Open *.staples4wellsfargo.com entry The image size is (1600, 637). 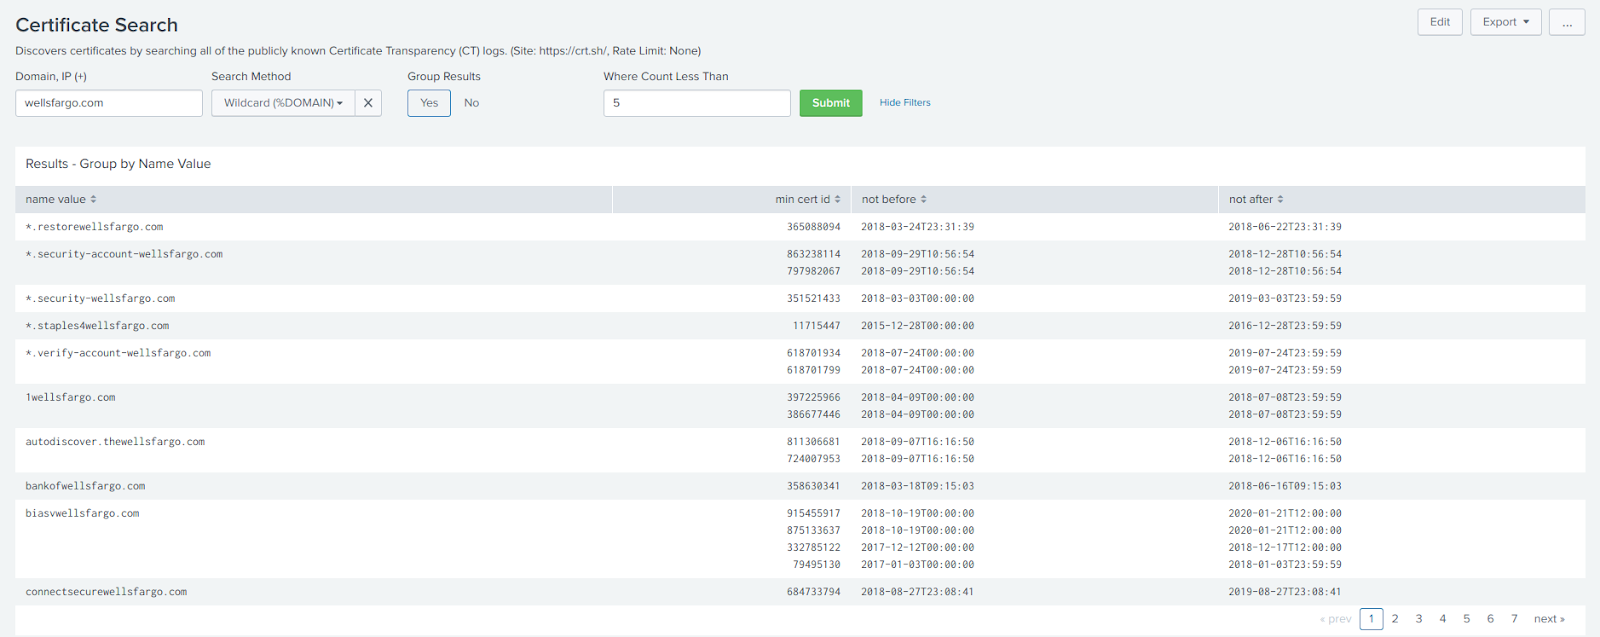tap(97, 326)
